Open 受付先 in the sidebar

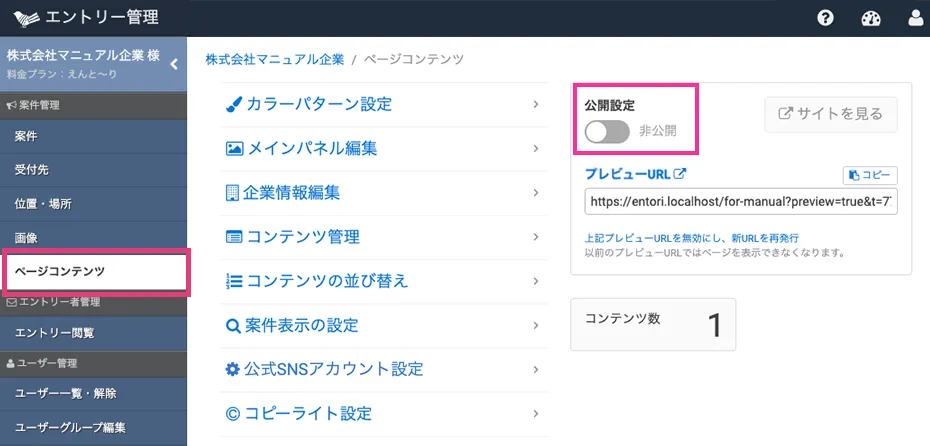point(93,170)
